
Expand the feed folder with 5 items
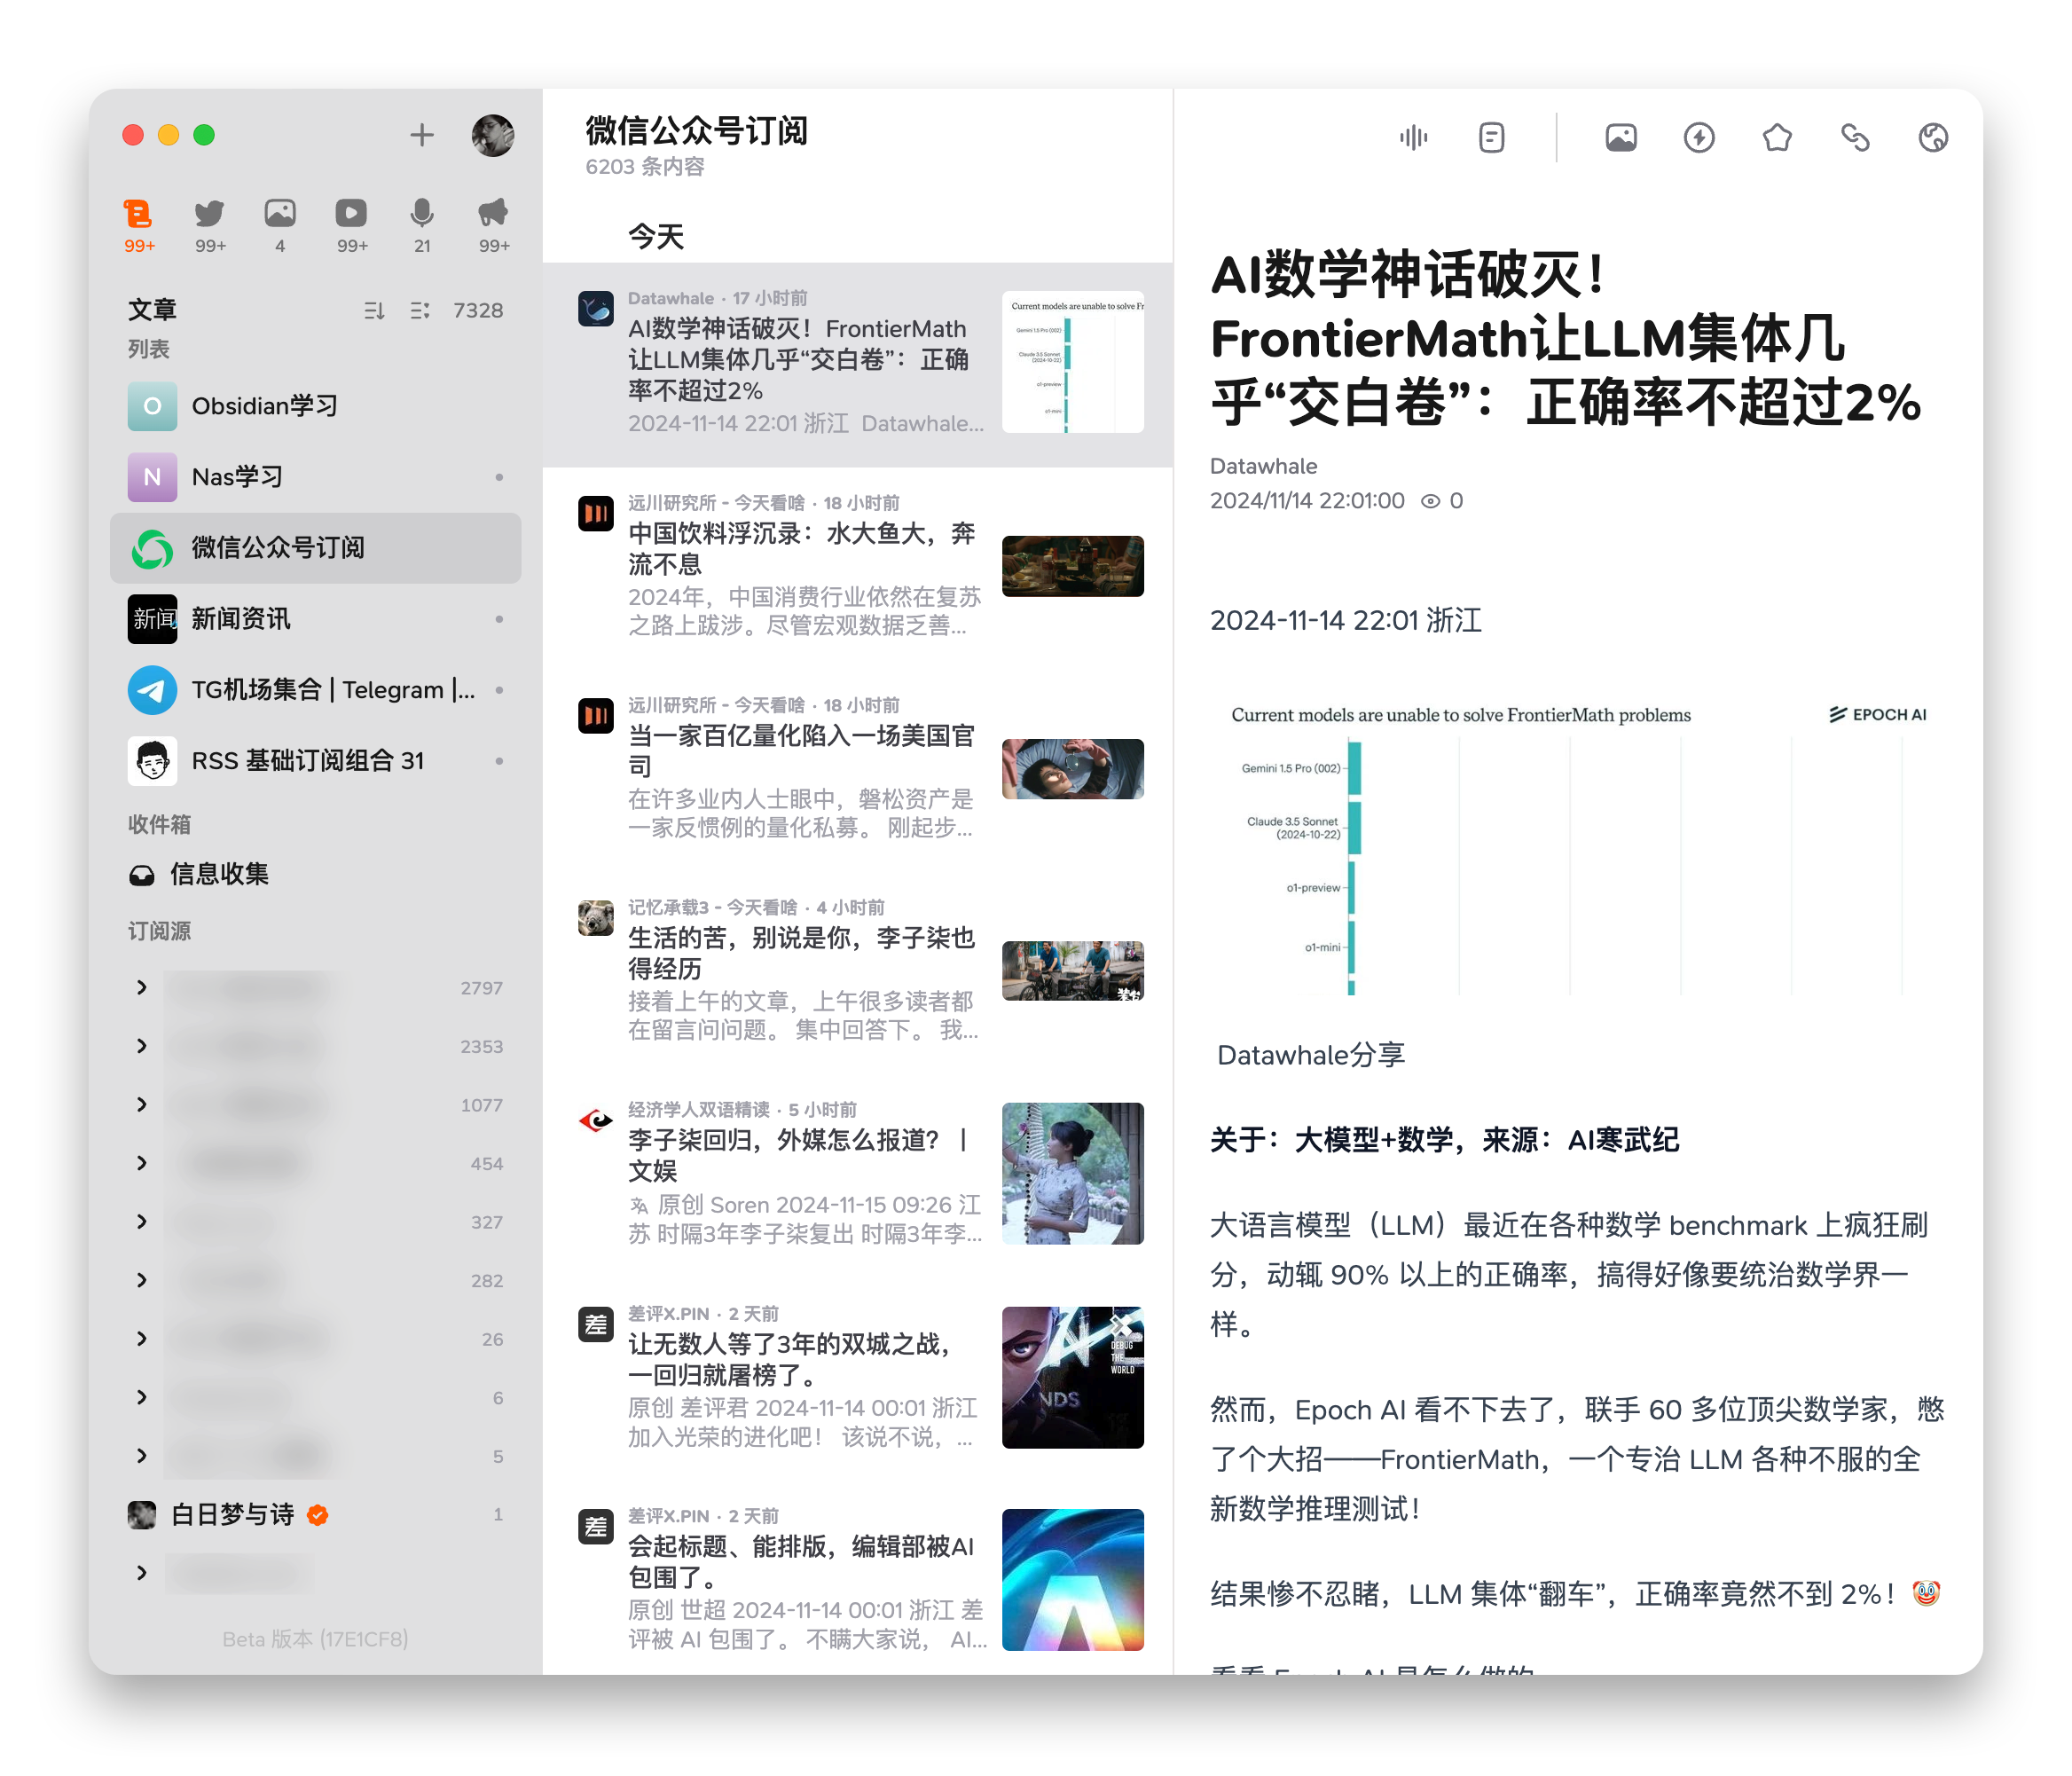coord(141,1456)
